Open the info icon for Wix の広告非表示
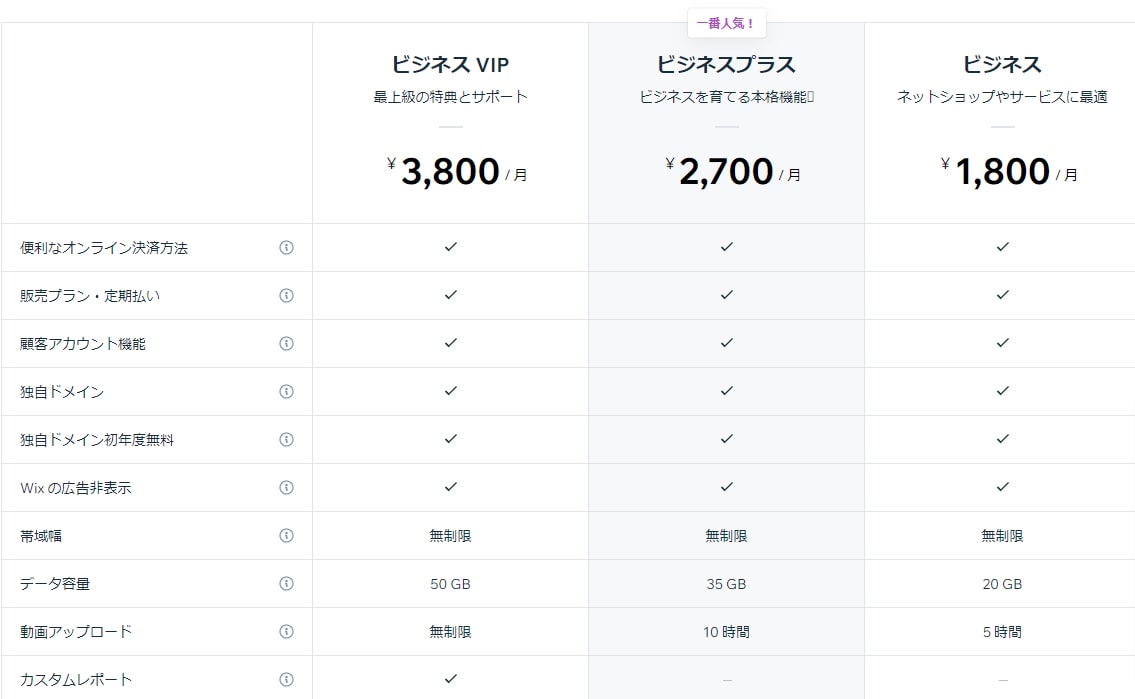Image resolution: width=1135 pixels, height=699 pixels. coord(287,487)
